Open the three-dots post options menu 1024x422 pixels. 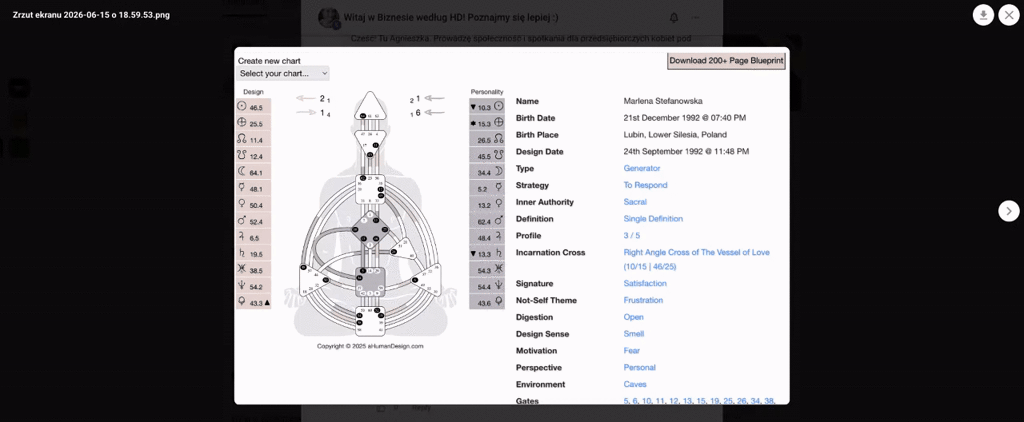[696, 18]
